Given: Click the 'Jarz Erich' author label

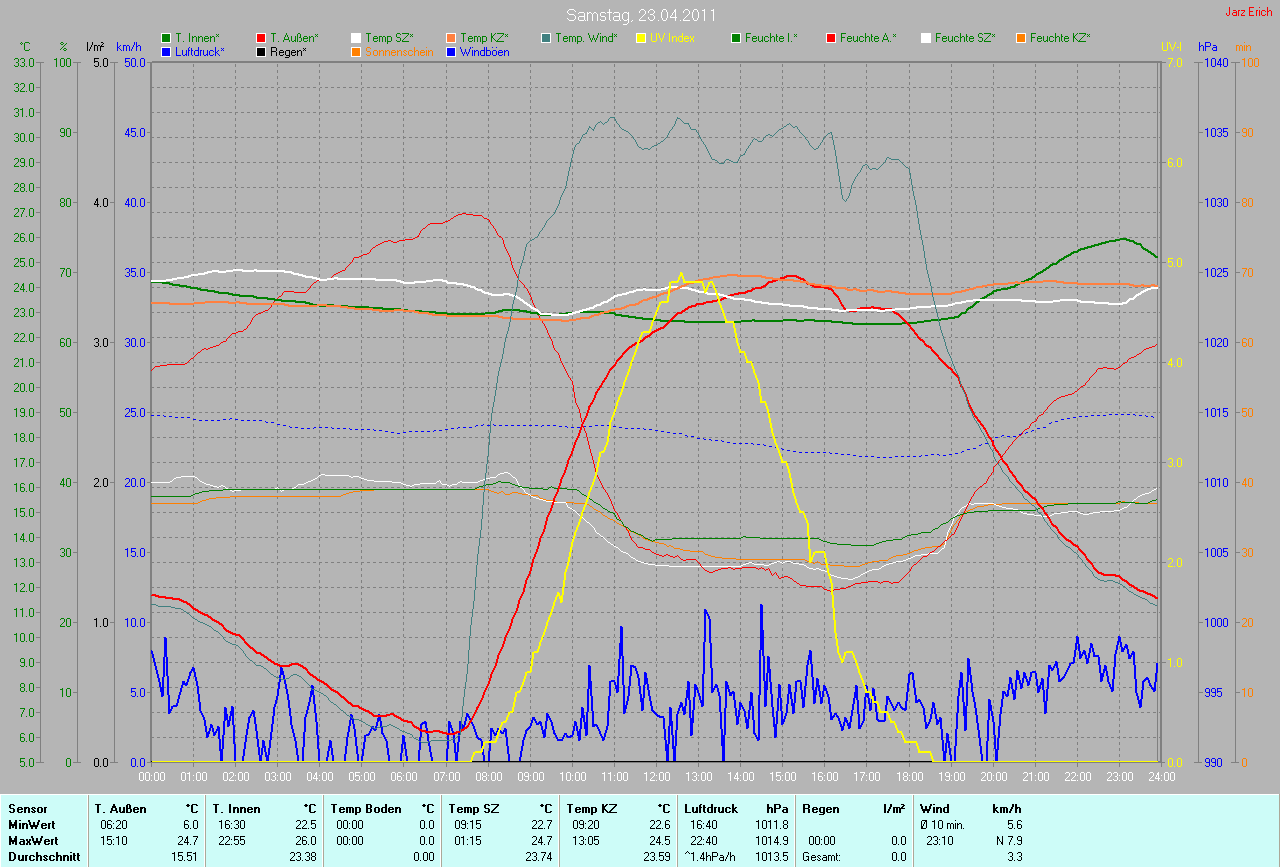Looking at the screenshot, I should (1250, 12).
